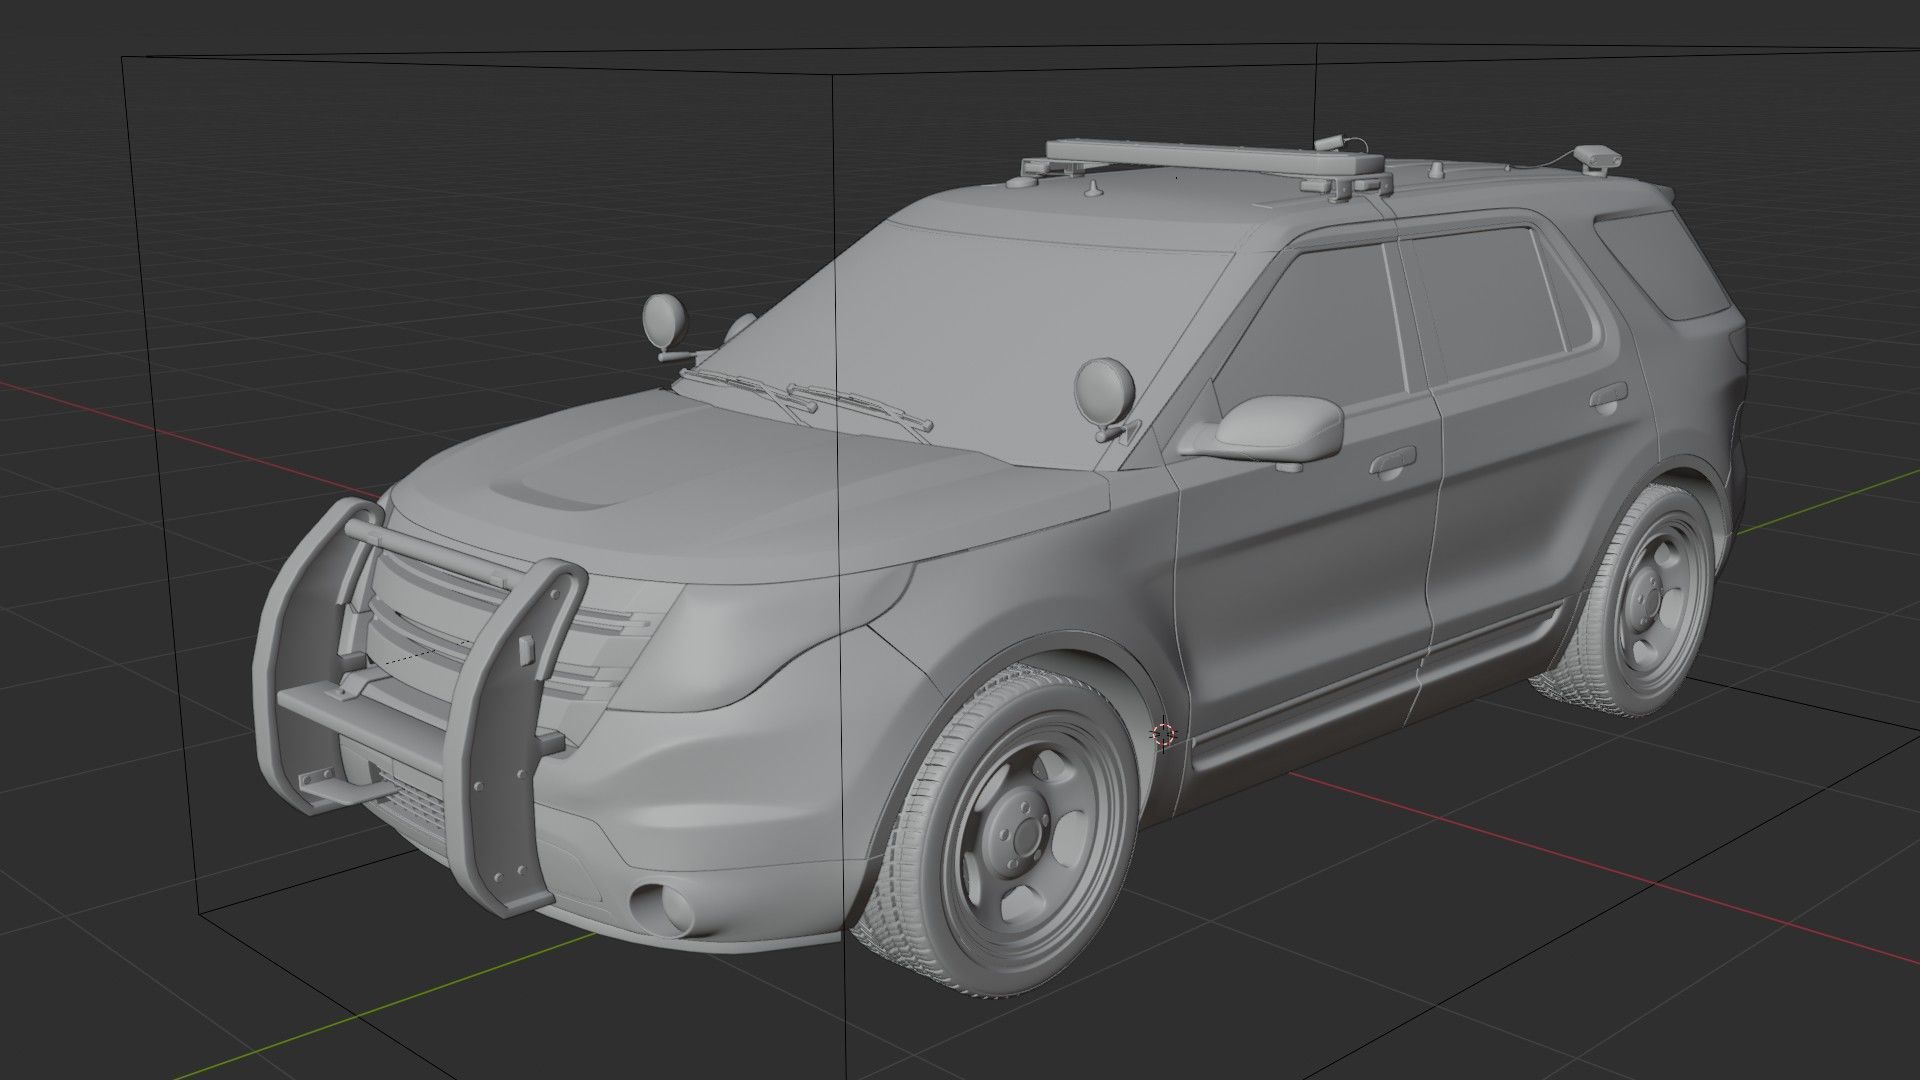This screenshot has height=1080, width=1920.
Task: Click the driver-side wing mirror
Action: click(1265, 429)
